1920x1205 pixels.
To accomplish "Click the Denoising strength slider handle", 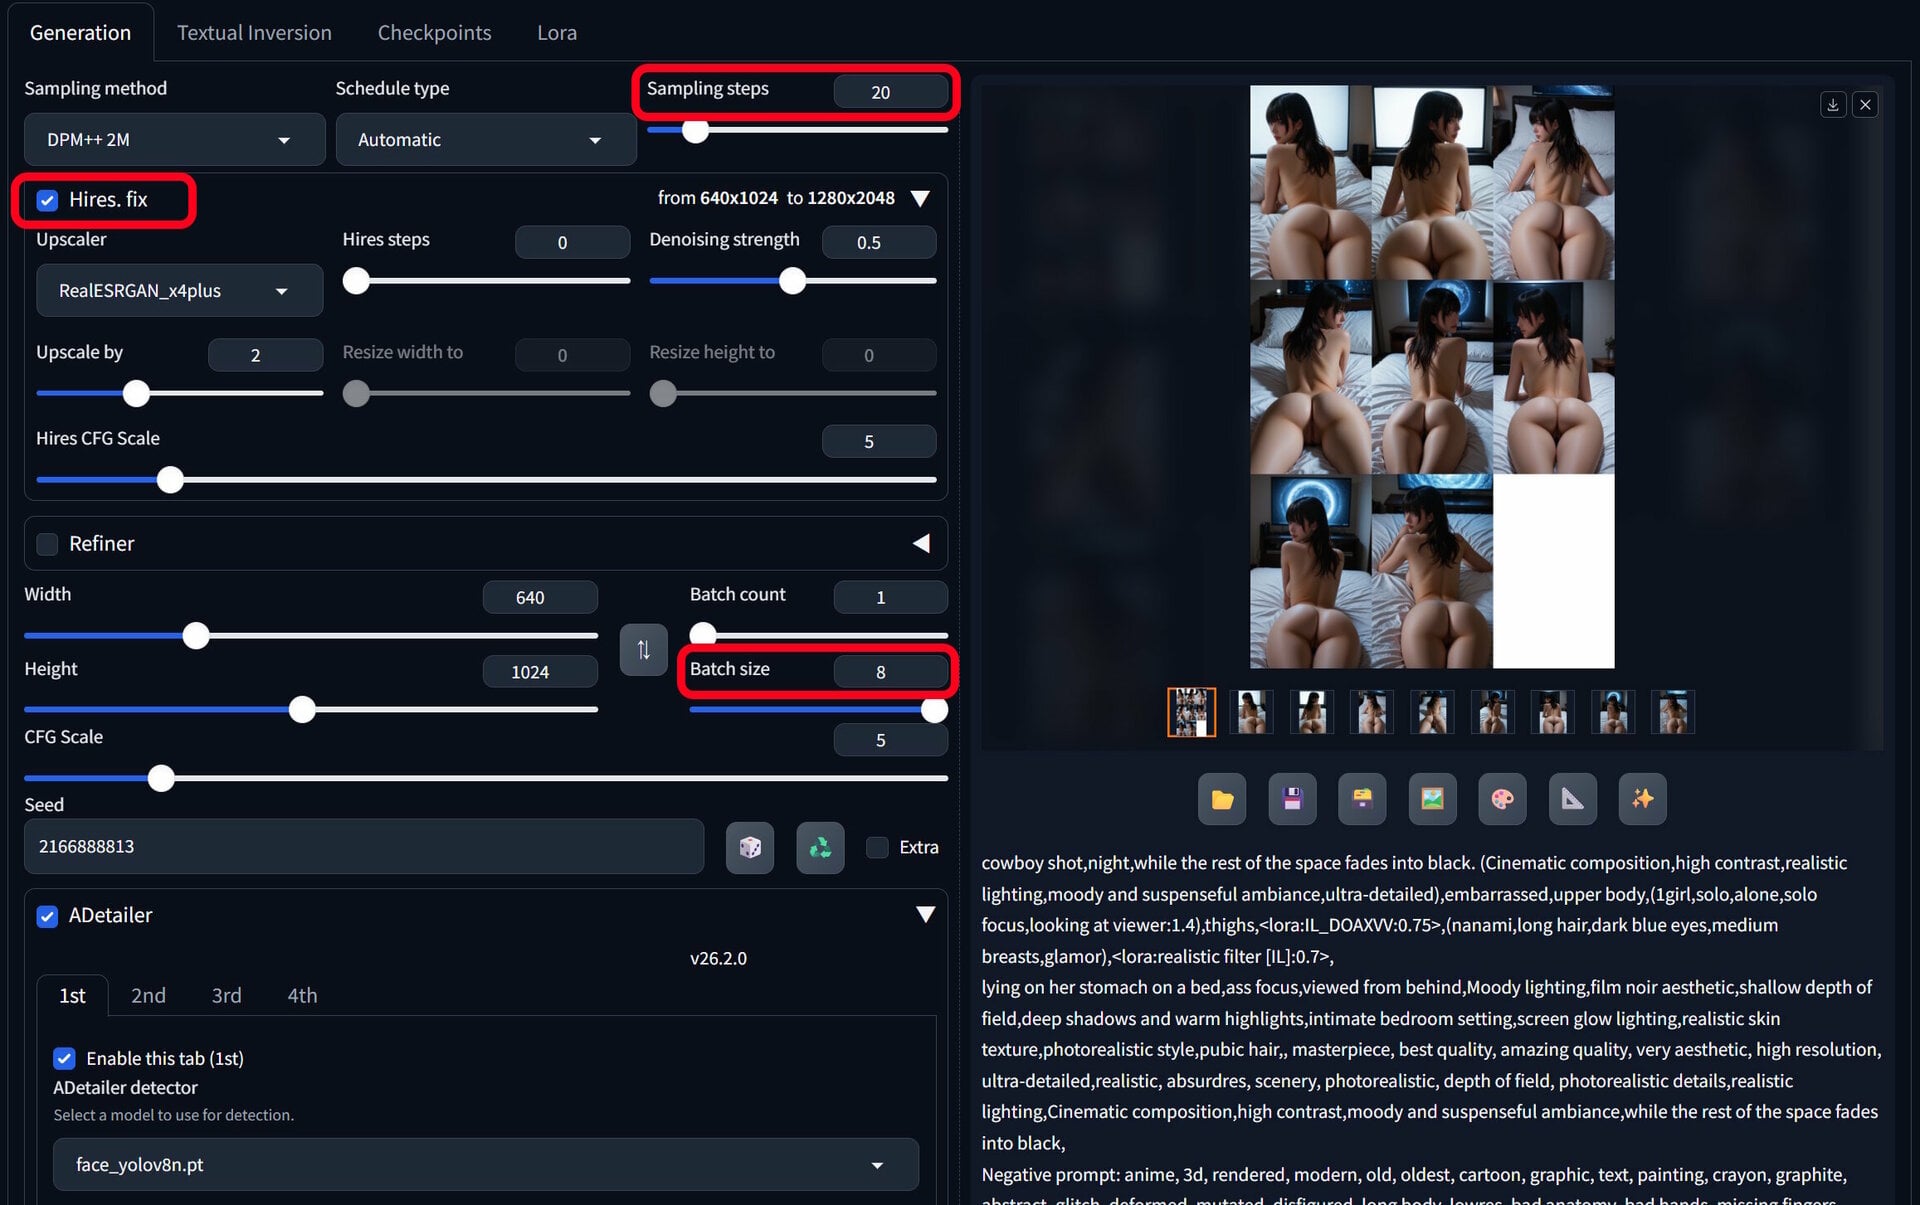I will tap(792, 281).
